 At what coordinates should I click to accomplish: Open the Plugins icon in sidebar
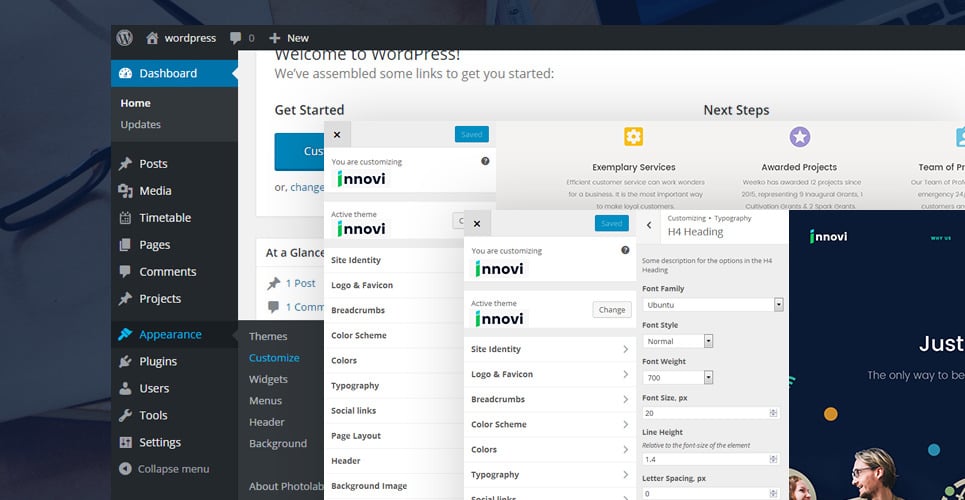click(x=125, y=362)
